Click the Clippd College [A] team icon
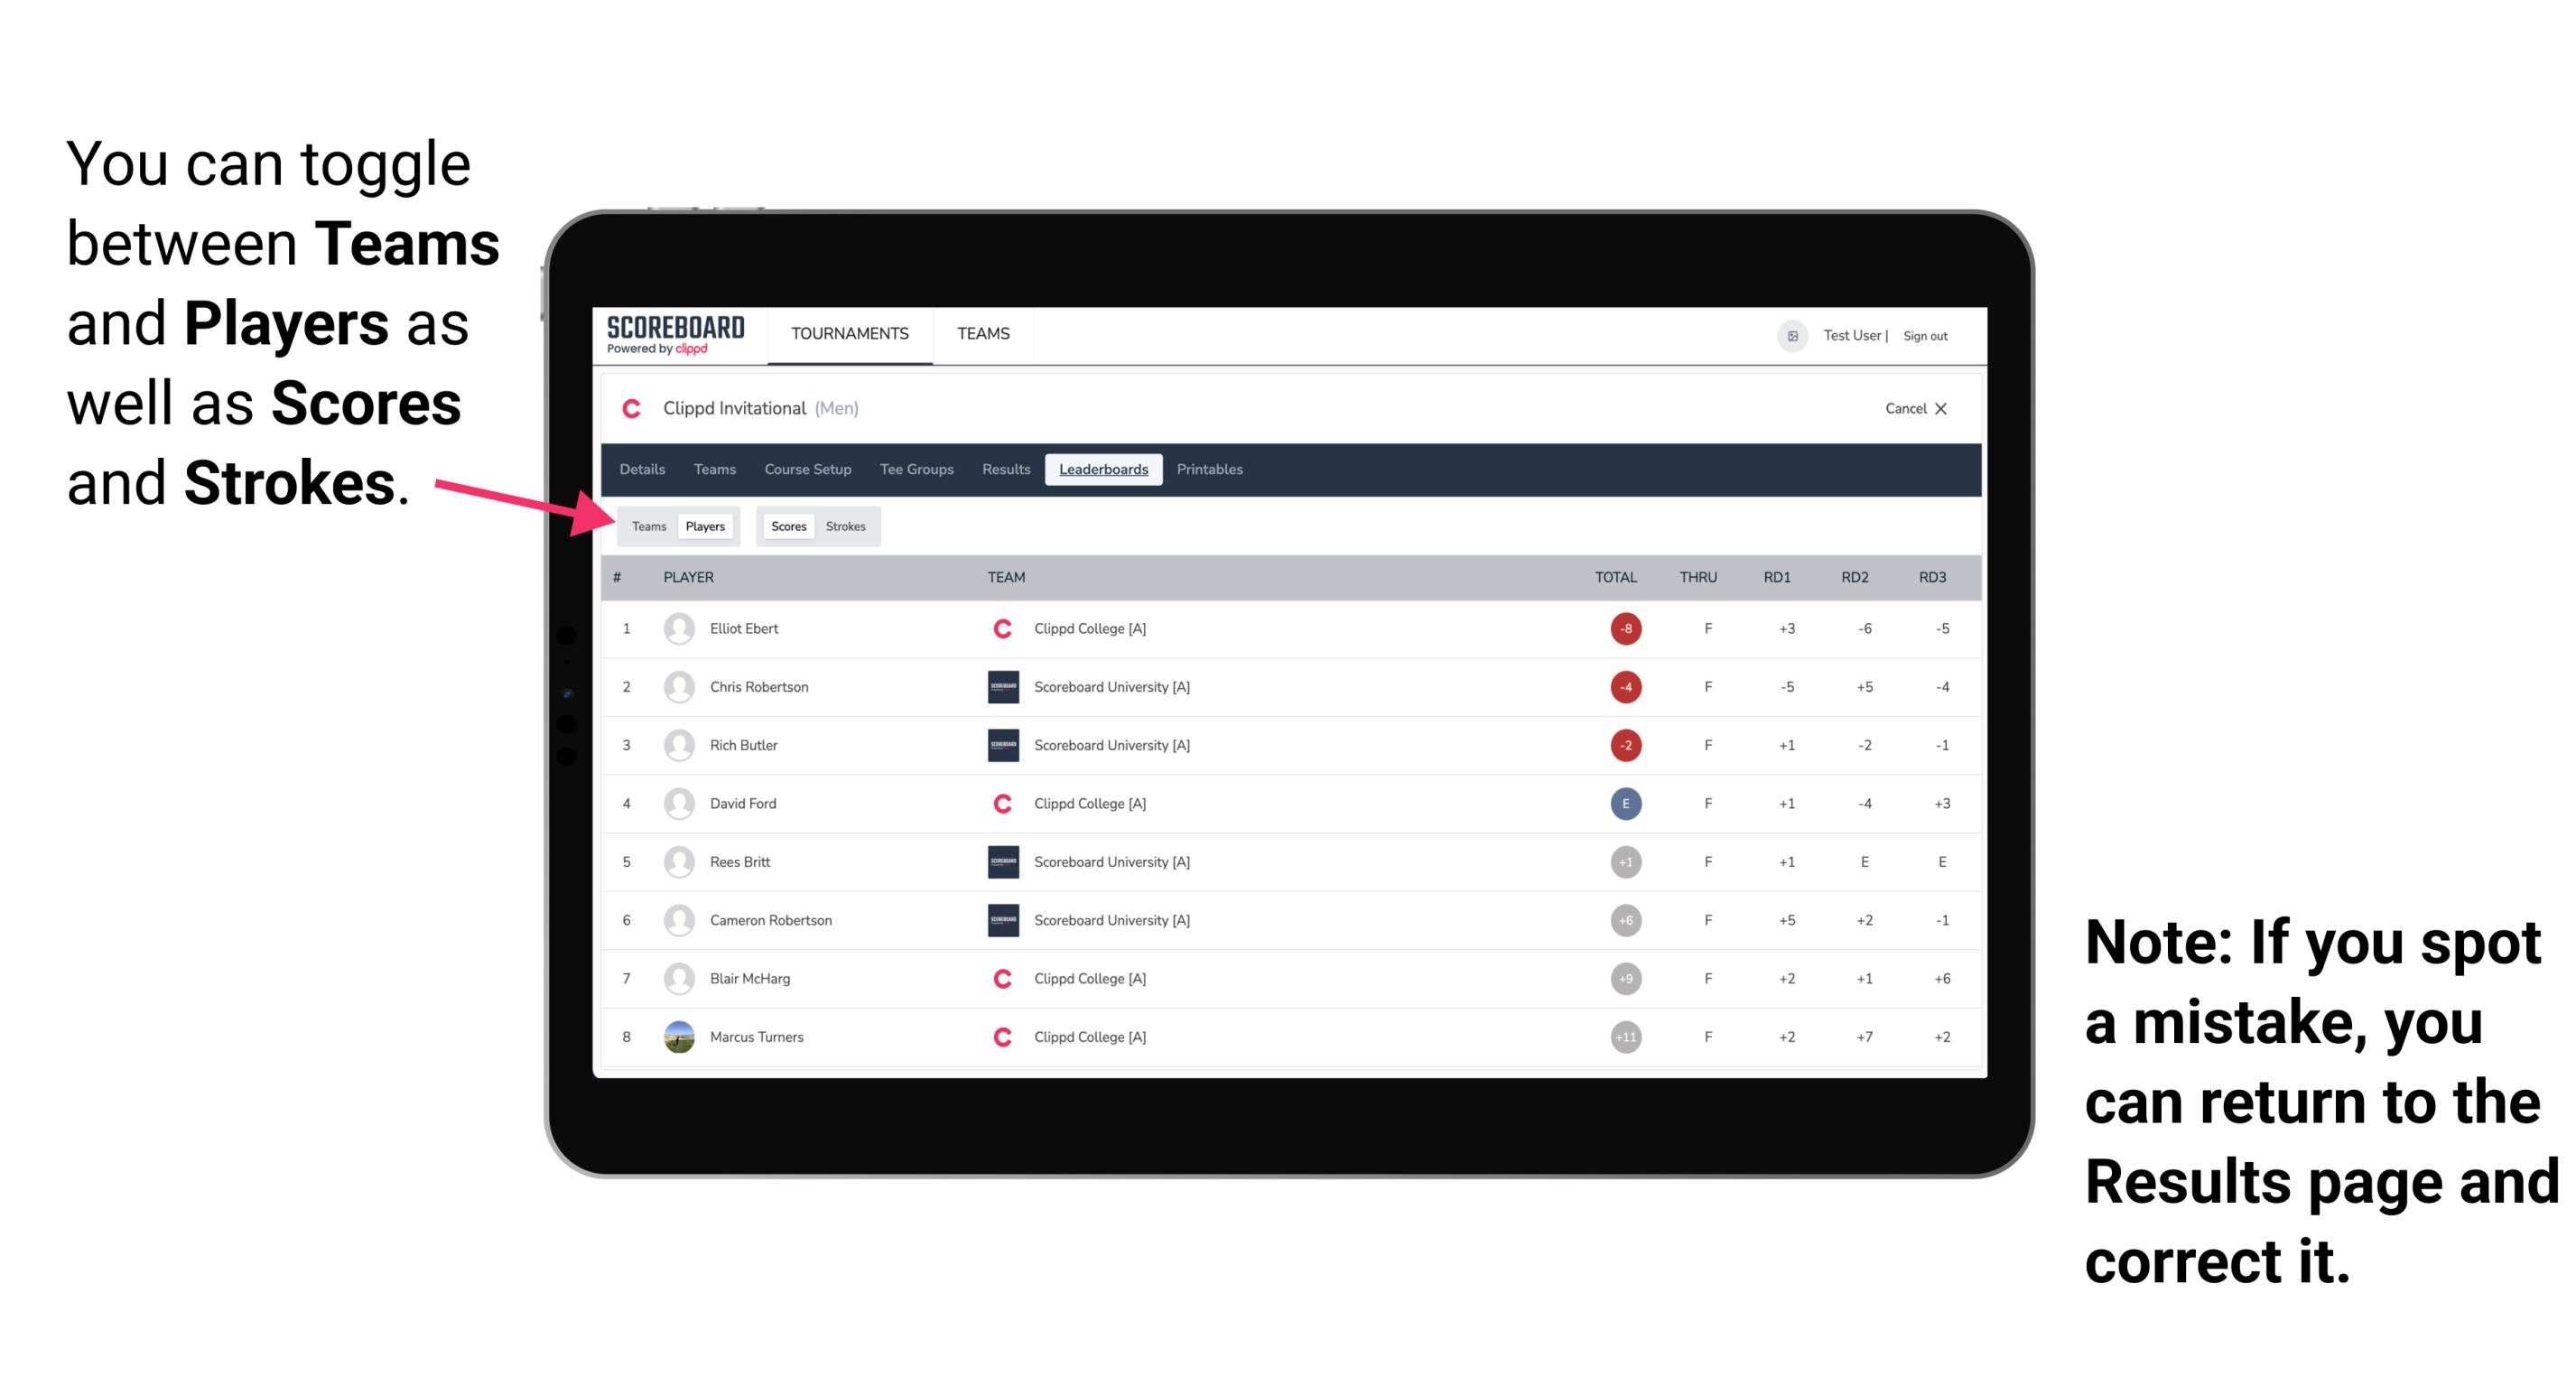Viewport: 2576px width, 1386px height. point(1001,628)
